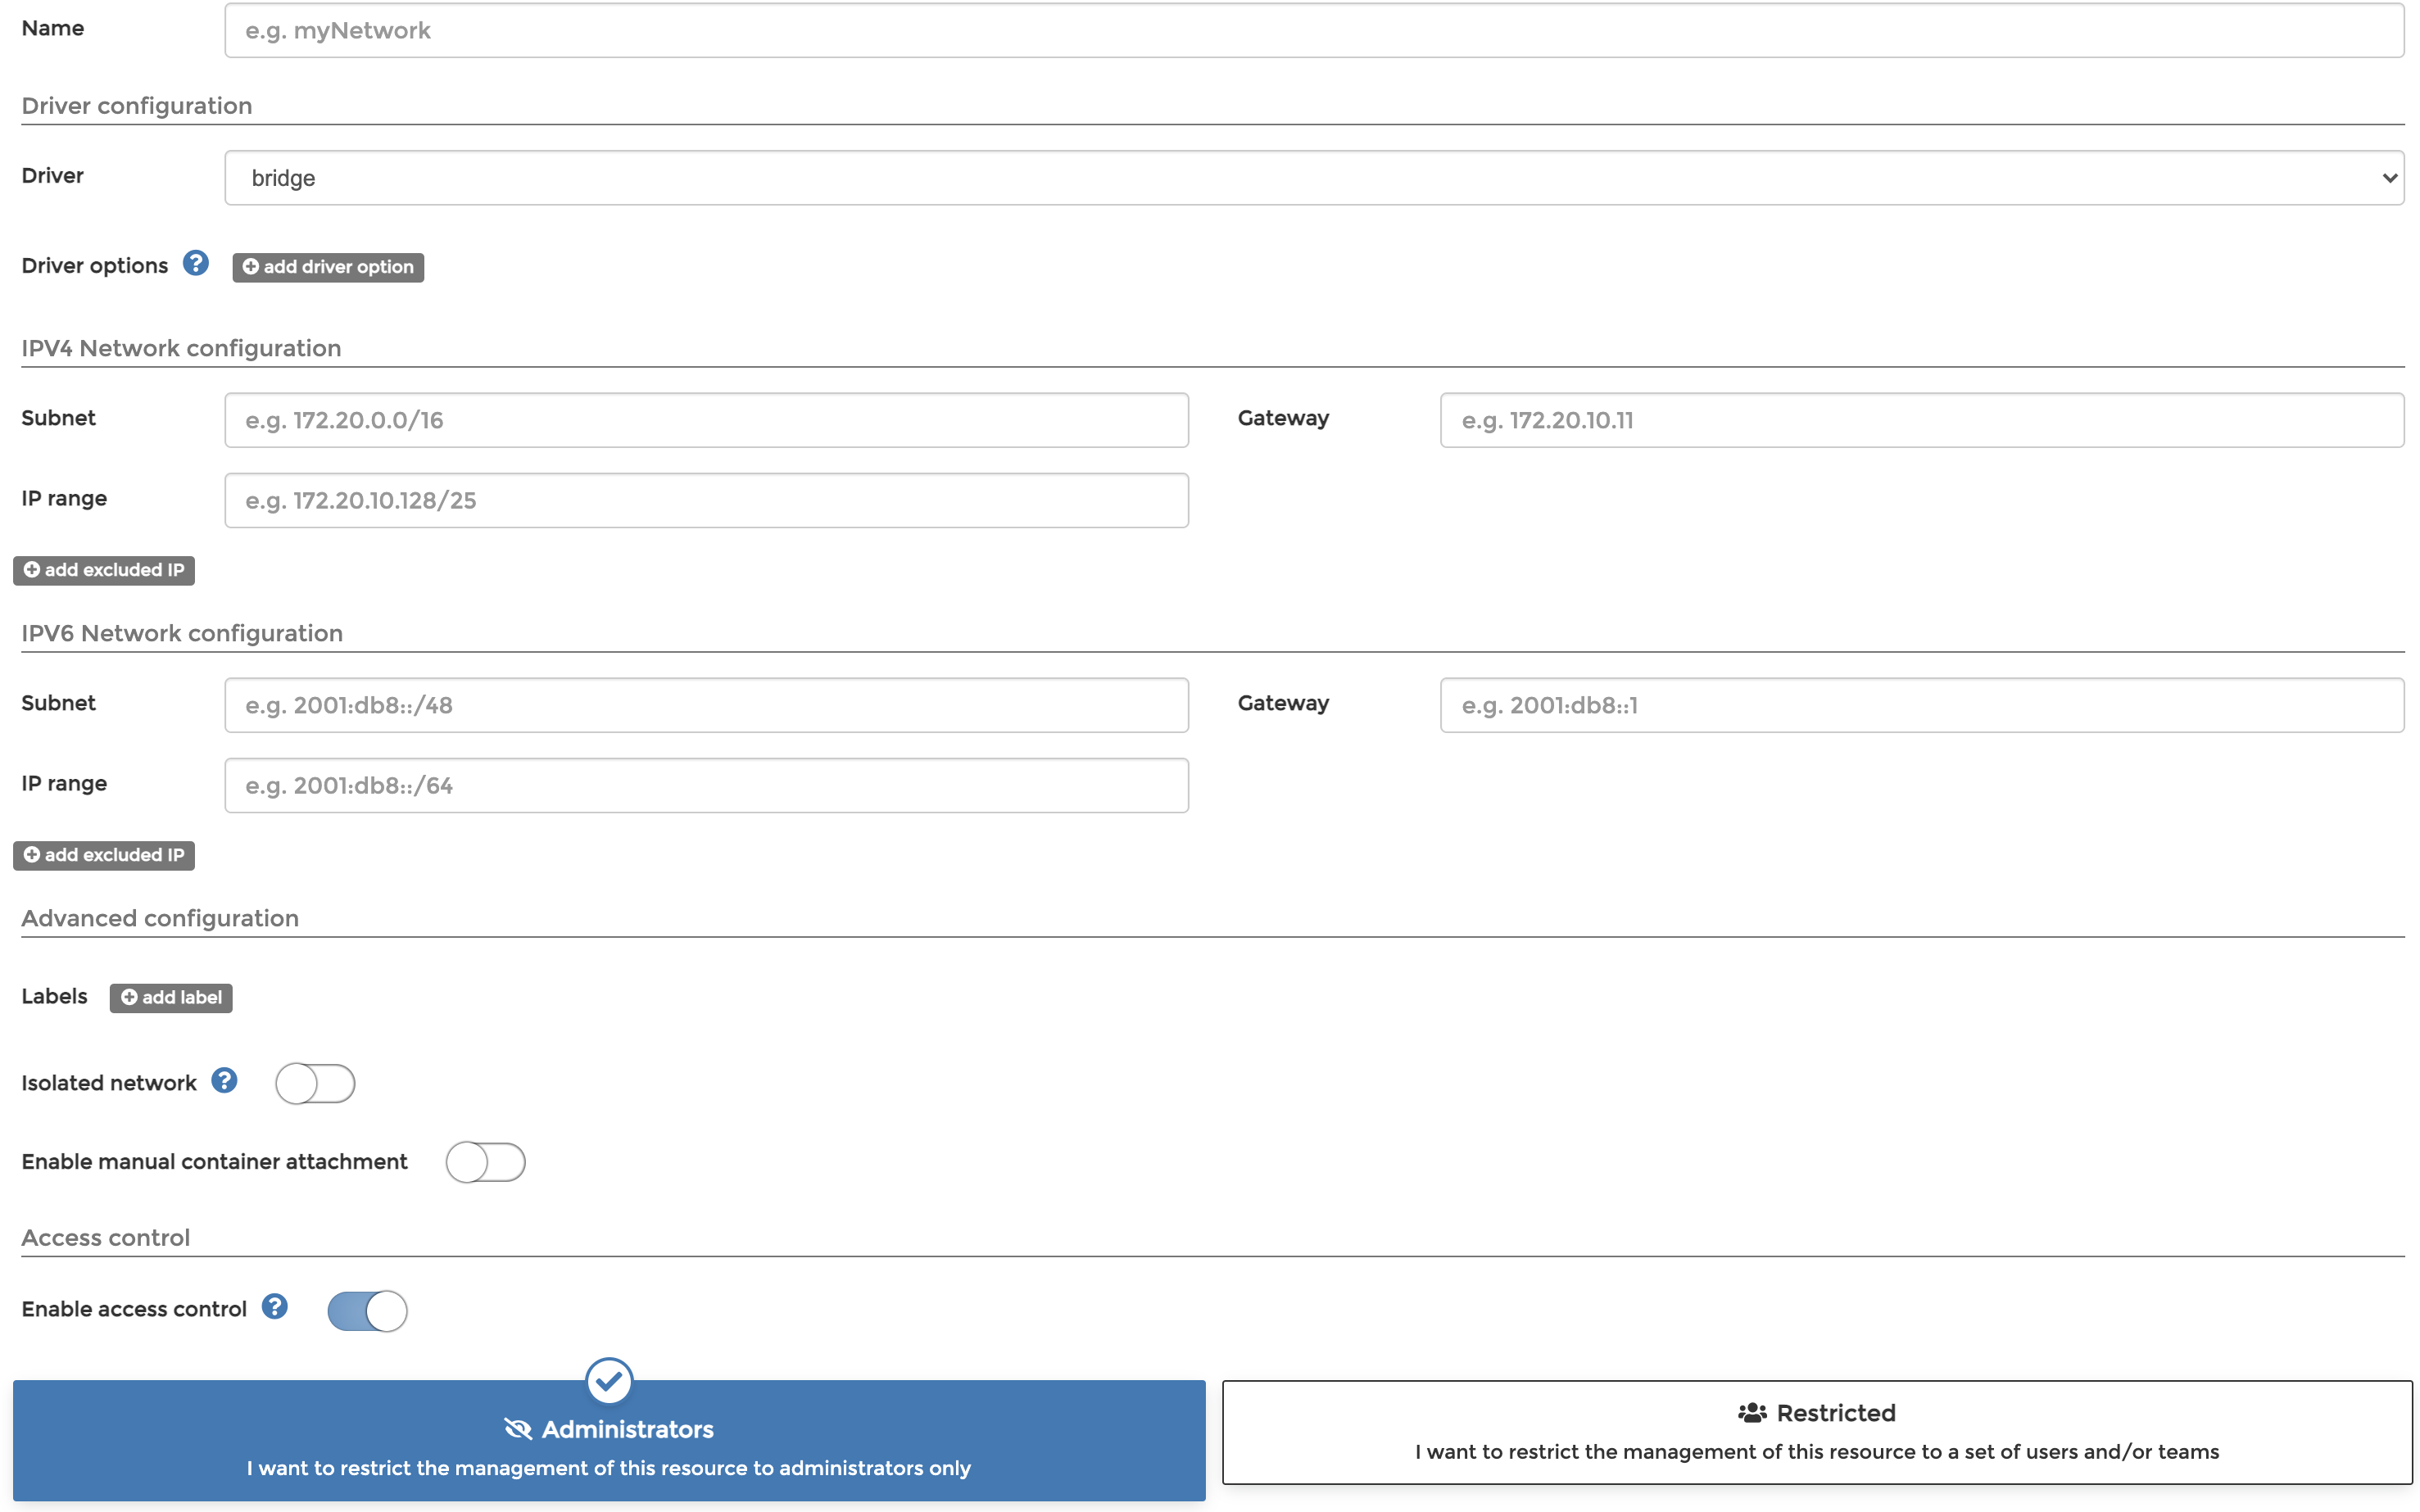This screenshot has width=2420, height=1512.
Task: Click help icon next to Driver options
Action: [x=195, y=264]
